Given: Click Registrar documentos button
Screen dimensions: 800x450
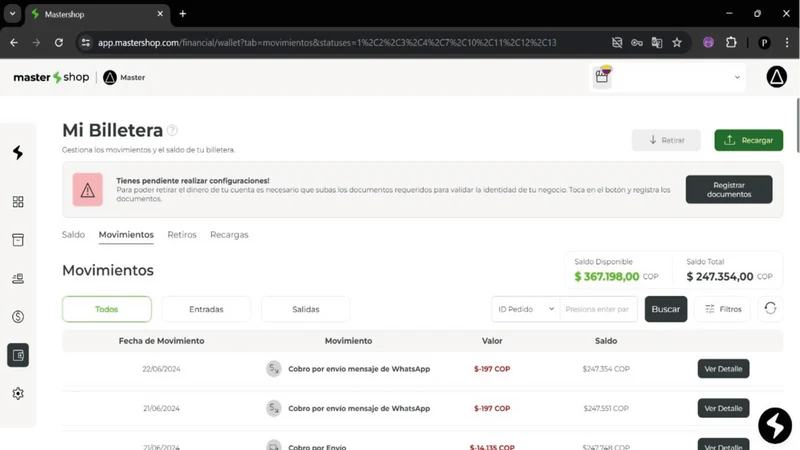Looking at the screenshot, I should [x=729, y=189].
